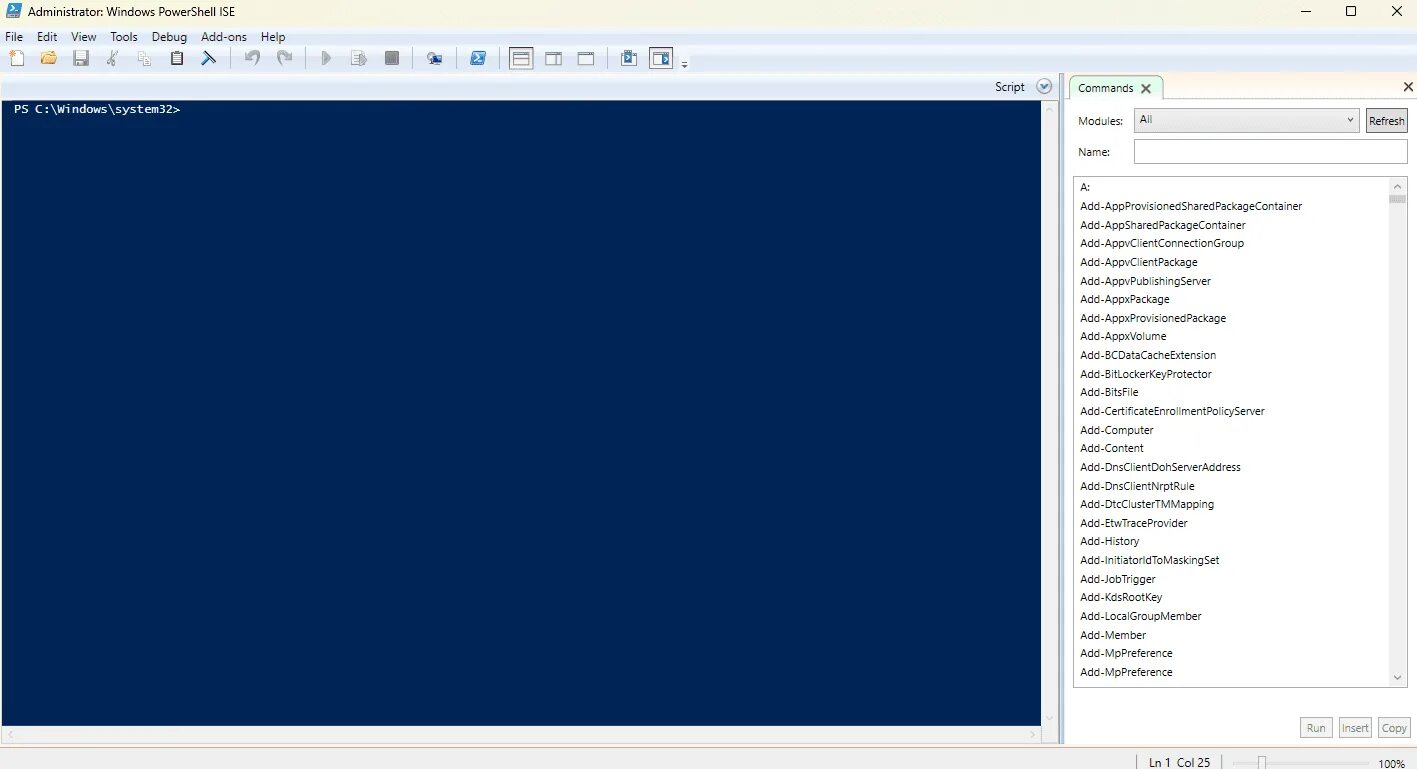Open the Debug menu
The image size is (1417, 769).
[169, 37]
